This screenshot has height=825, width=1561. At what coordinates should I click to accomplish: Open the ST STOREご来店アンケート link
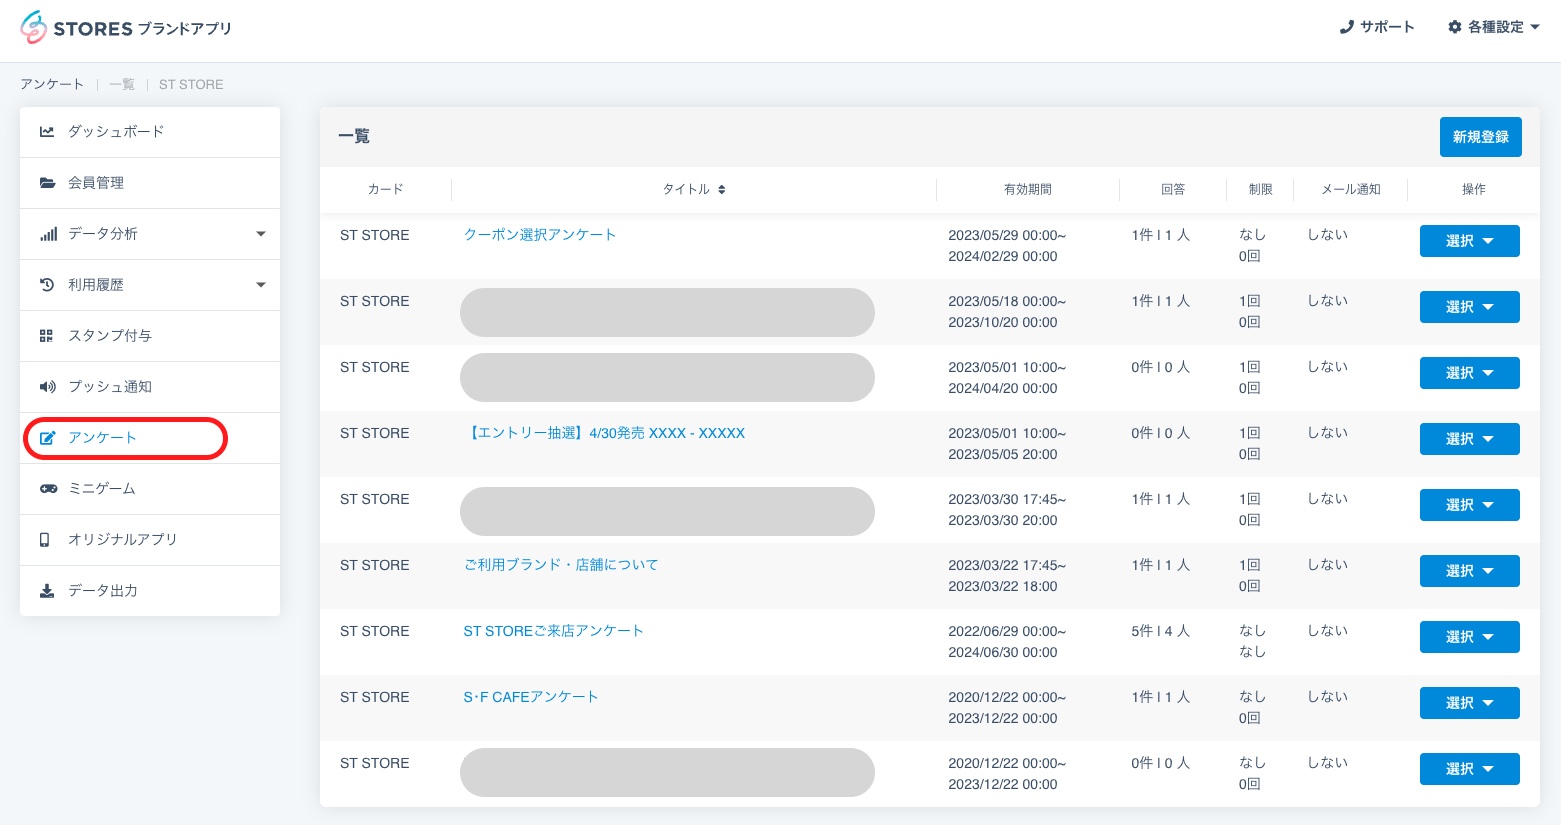553,631
